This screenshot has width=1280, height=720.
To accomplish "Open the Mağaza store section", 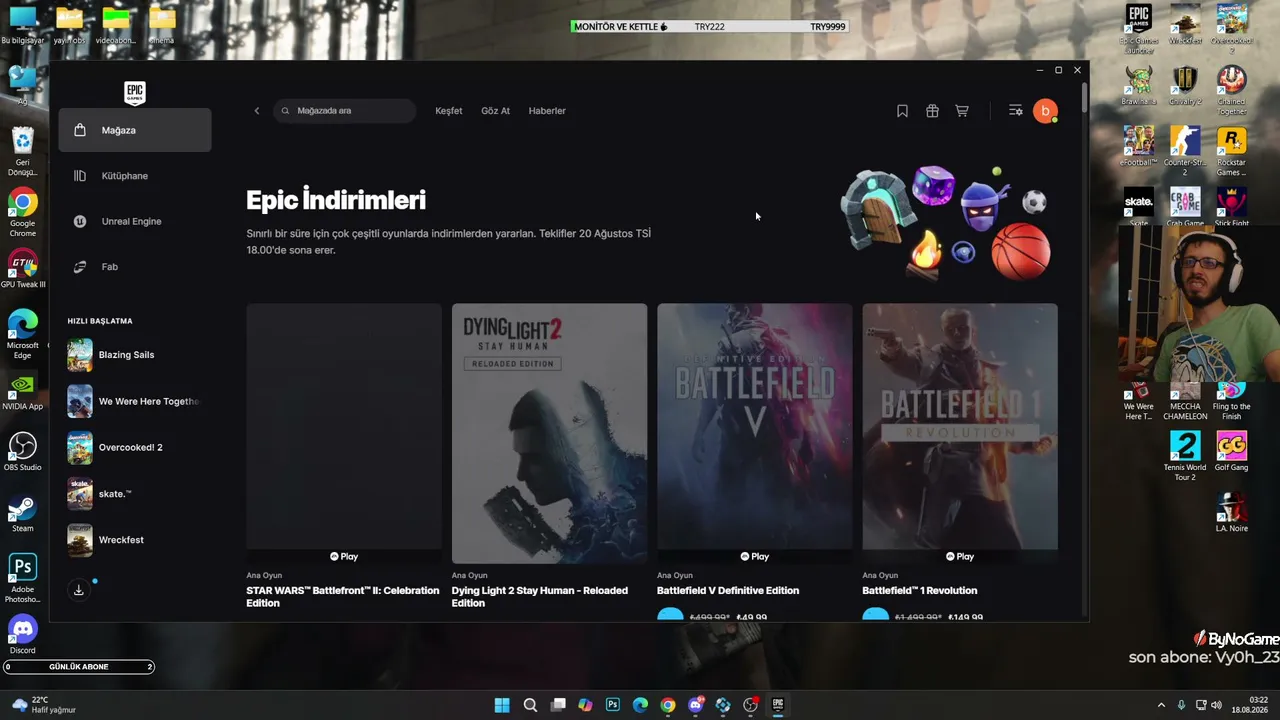I will pos(135,130).
